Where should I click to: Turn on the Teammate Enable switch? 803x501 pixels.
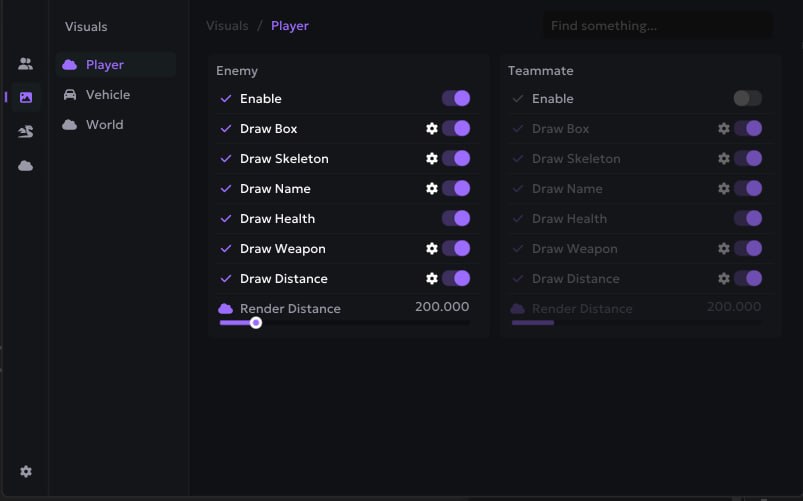pyautogui.click(x=748, y=98)
